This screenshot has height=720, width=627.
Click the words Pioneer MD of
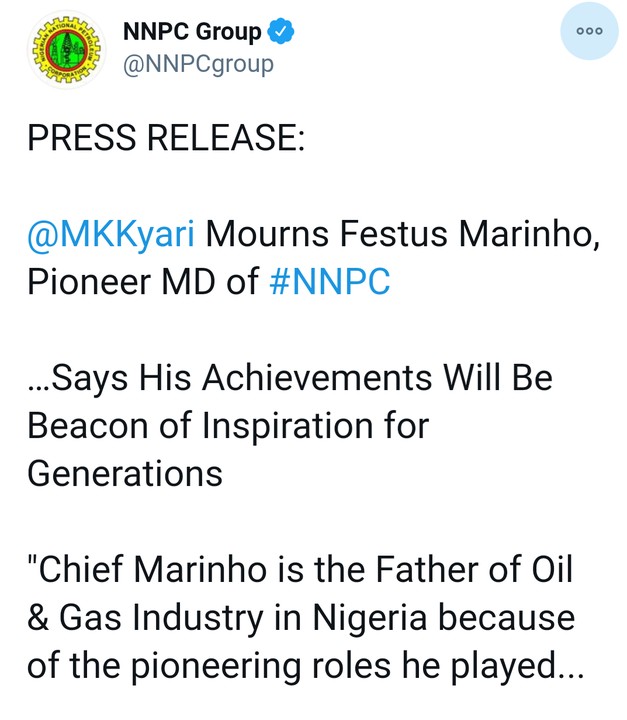(143, 283)
